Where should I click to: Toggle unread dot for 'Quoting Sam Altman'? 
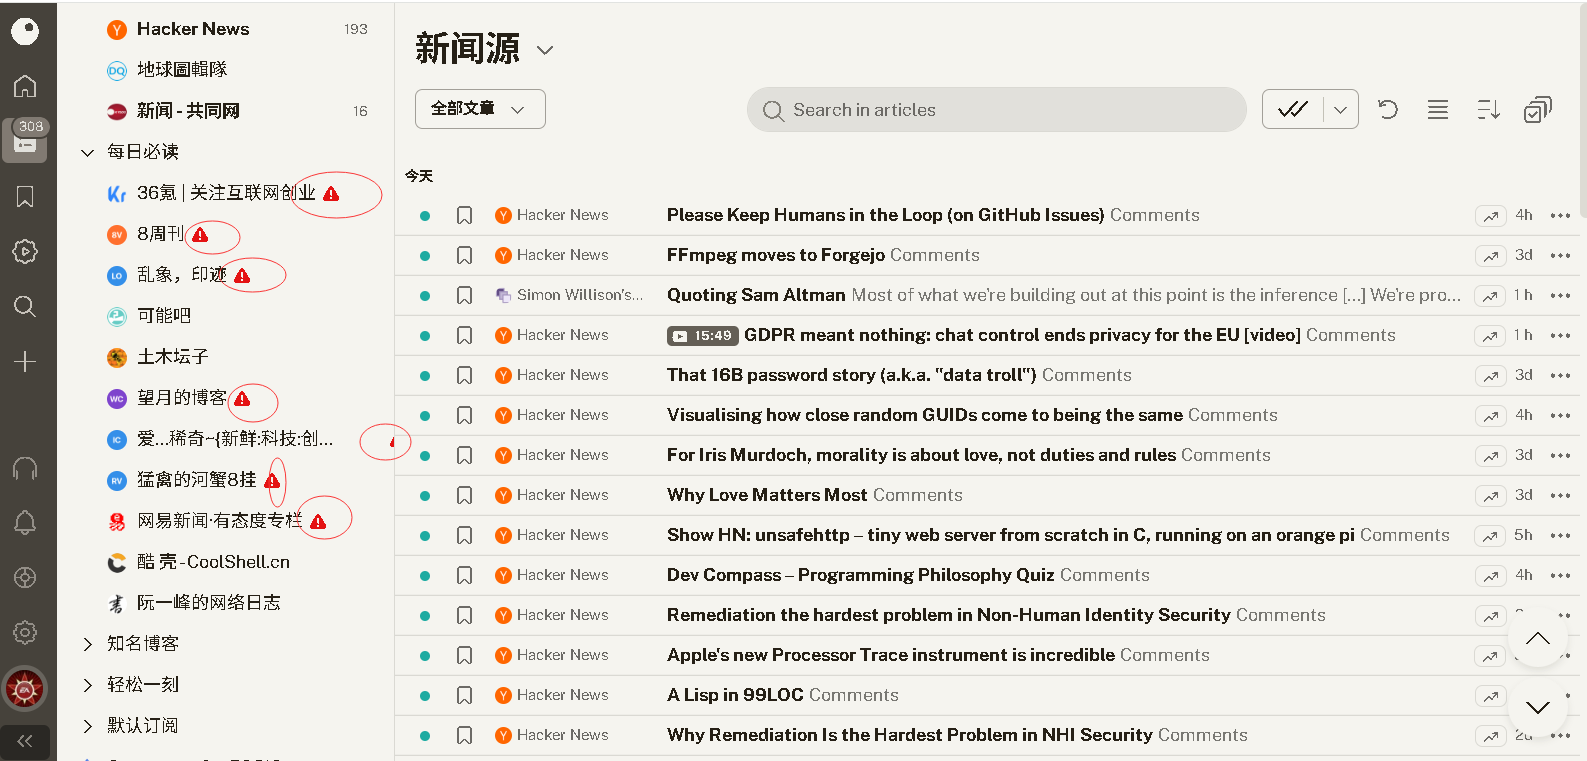pyautogui.click(x=425, y=295)
